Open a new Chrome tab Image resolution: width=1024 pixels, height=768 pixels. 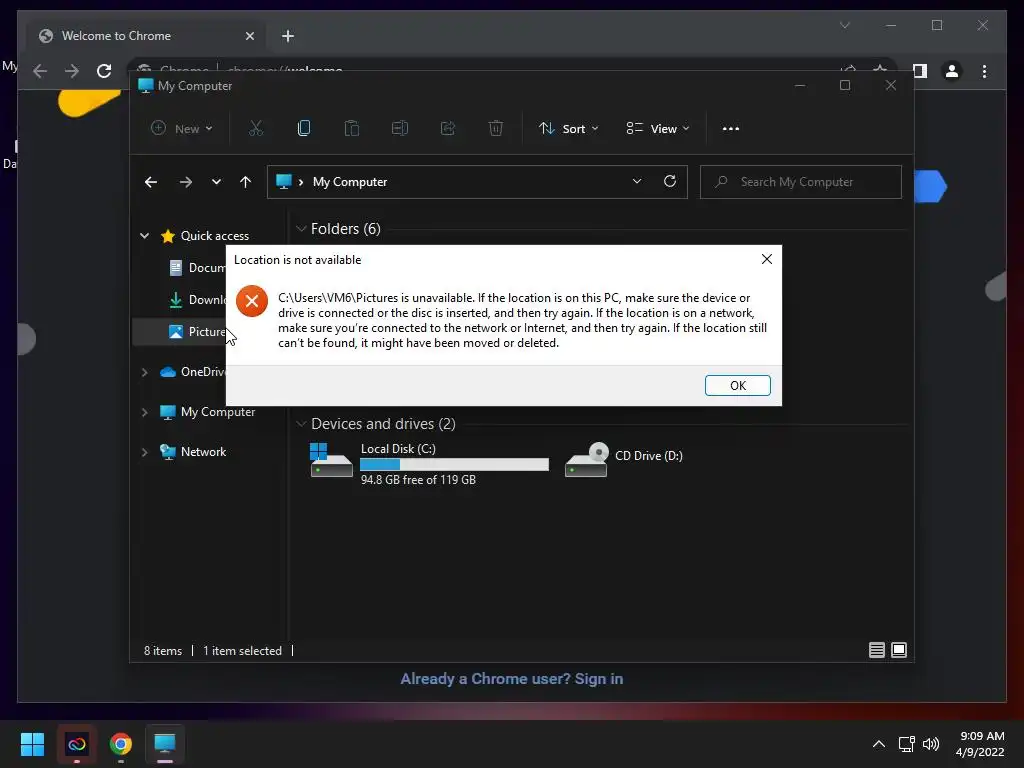coord(288,36)
